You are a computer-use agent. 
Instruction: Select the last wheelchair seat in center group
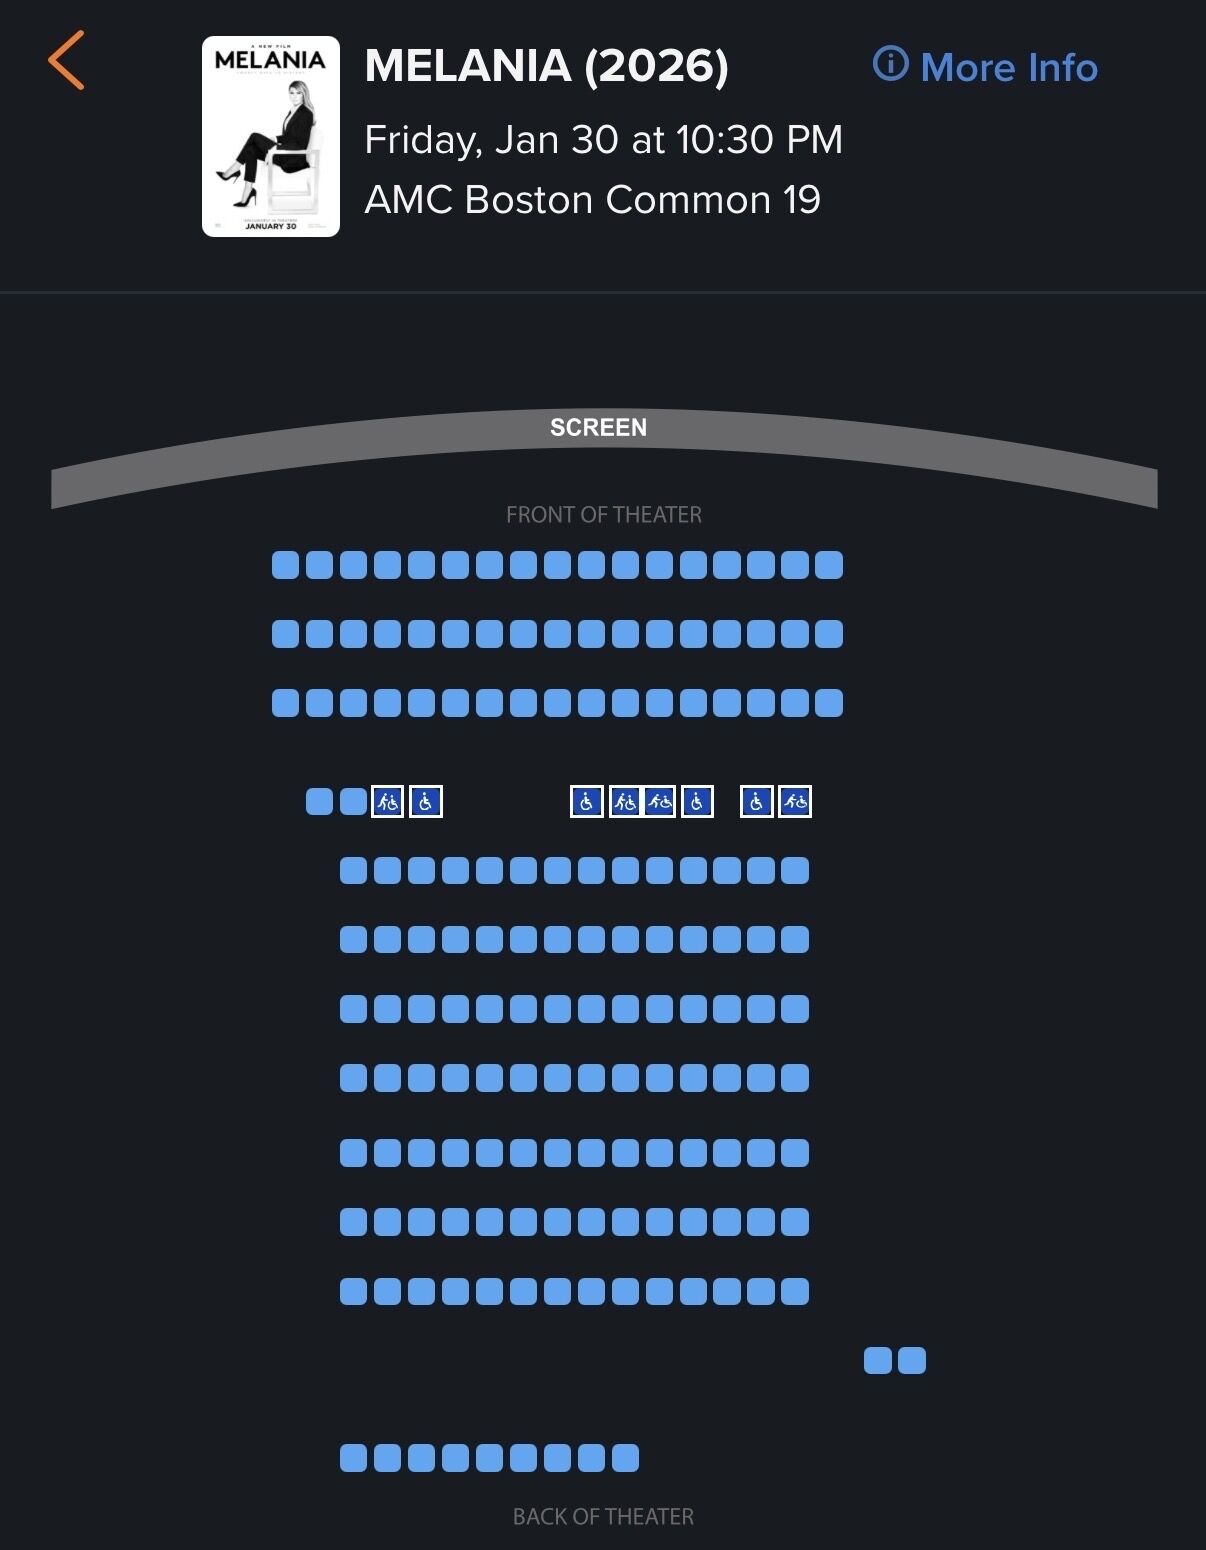coord(697,802)
